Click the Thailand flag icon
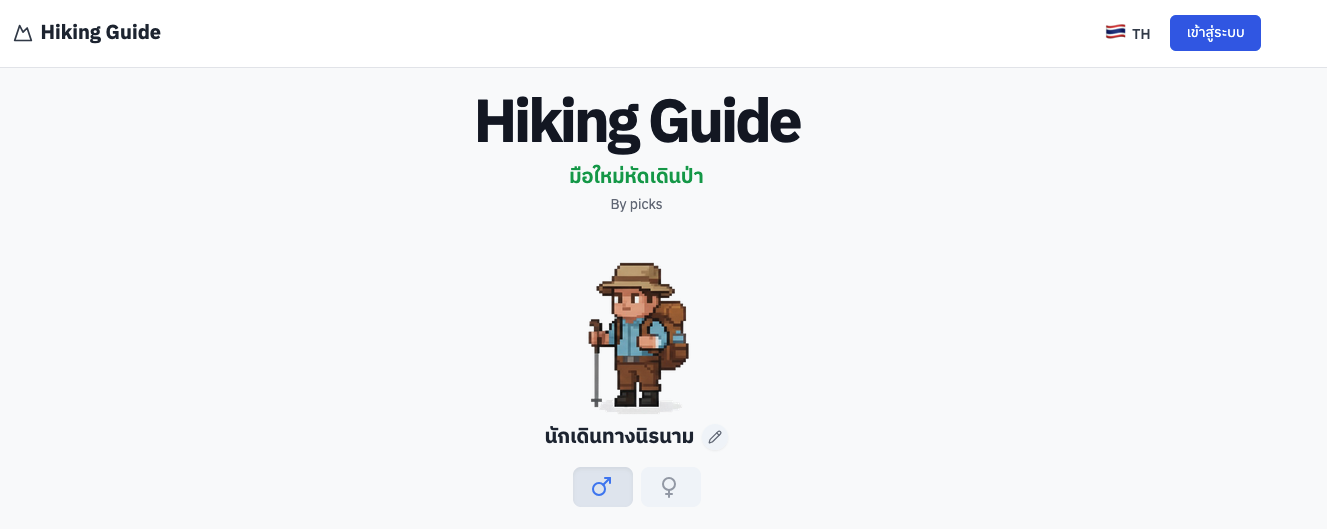This screenshot has height=529, width=1327. 1115,33
